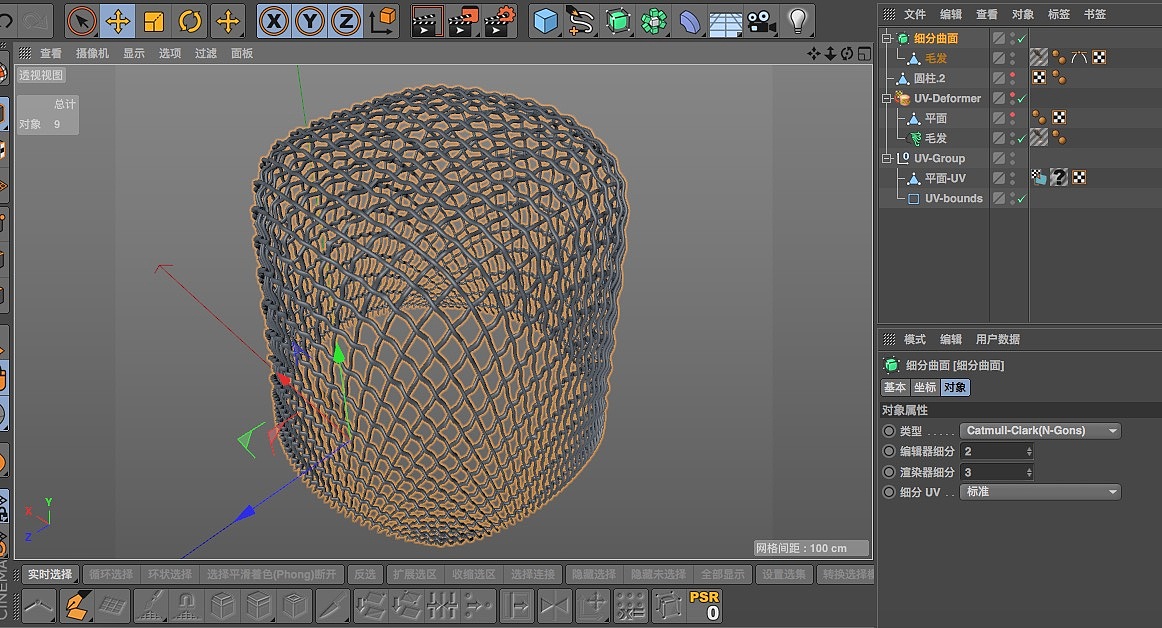Screen dimensions: 1162x628
Task: Click the 循环选择 button
Action: (x=111, y=574)
